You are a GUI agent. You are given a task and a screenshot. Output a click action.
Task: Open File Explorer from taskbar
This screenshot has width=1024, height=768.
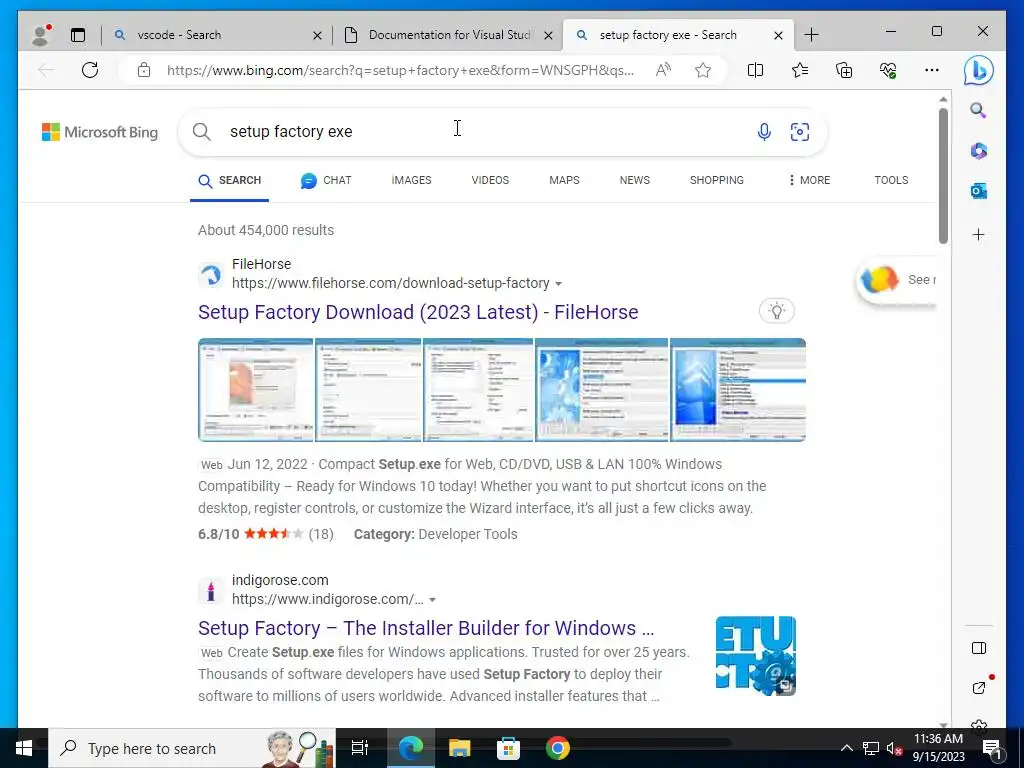tap(460, 748)
